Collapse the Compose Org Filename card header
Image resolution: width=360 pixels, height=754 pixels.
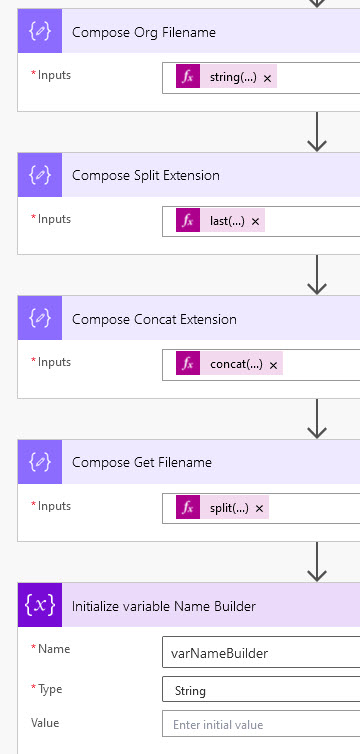(211, 31)
